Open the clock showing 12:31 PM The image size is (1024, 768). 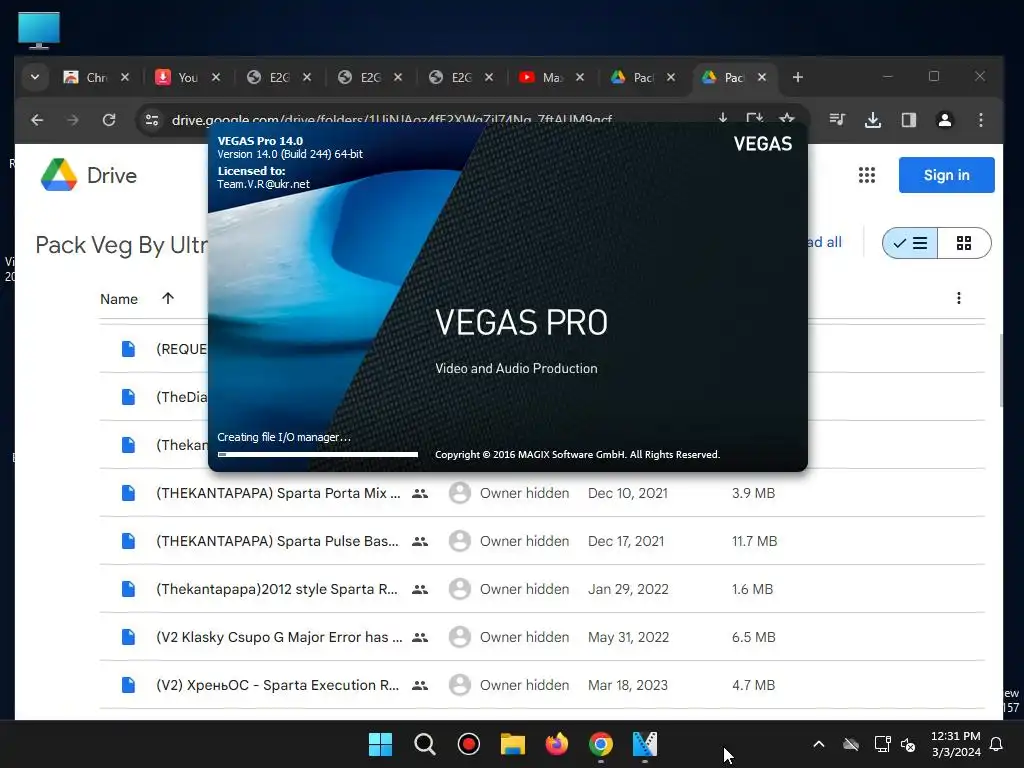click(955, 744)
